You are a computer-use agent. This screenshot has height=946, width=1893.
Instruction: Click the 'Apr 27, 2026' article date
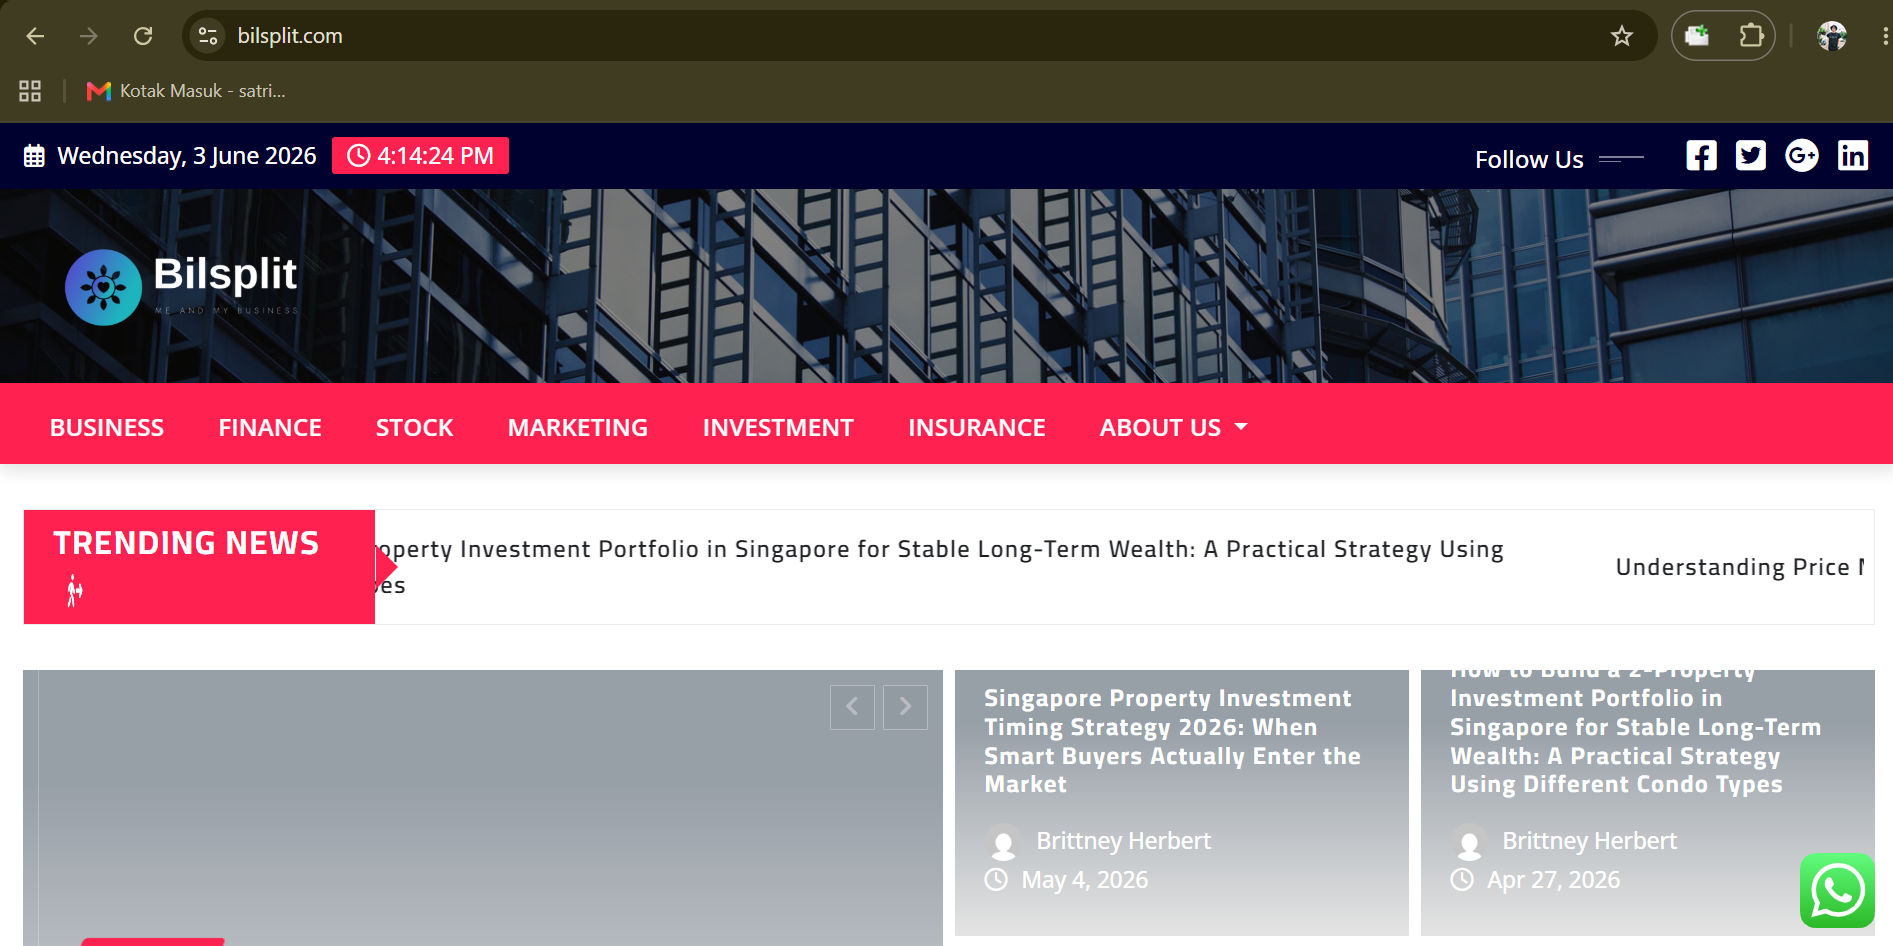[x=1553, y=880]
